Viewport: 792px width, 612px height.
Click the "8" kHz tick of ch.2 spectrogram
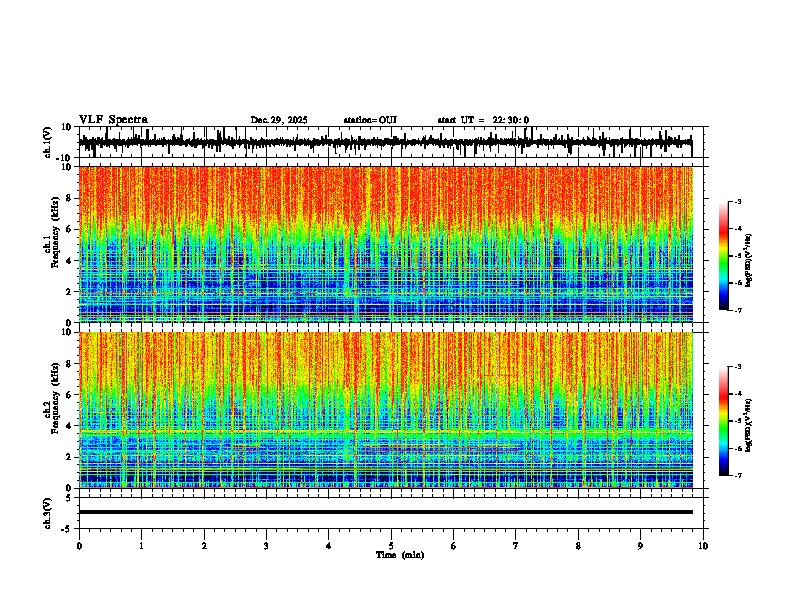pyautogui.click(x=70, y=364)
